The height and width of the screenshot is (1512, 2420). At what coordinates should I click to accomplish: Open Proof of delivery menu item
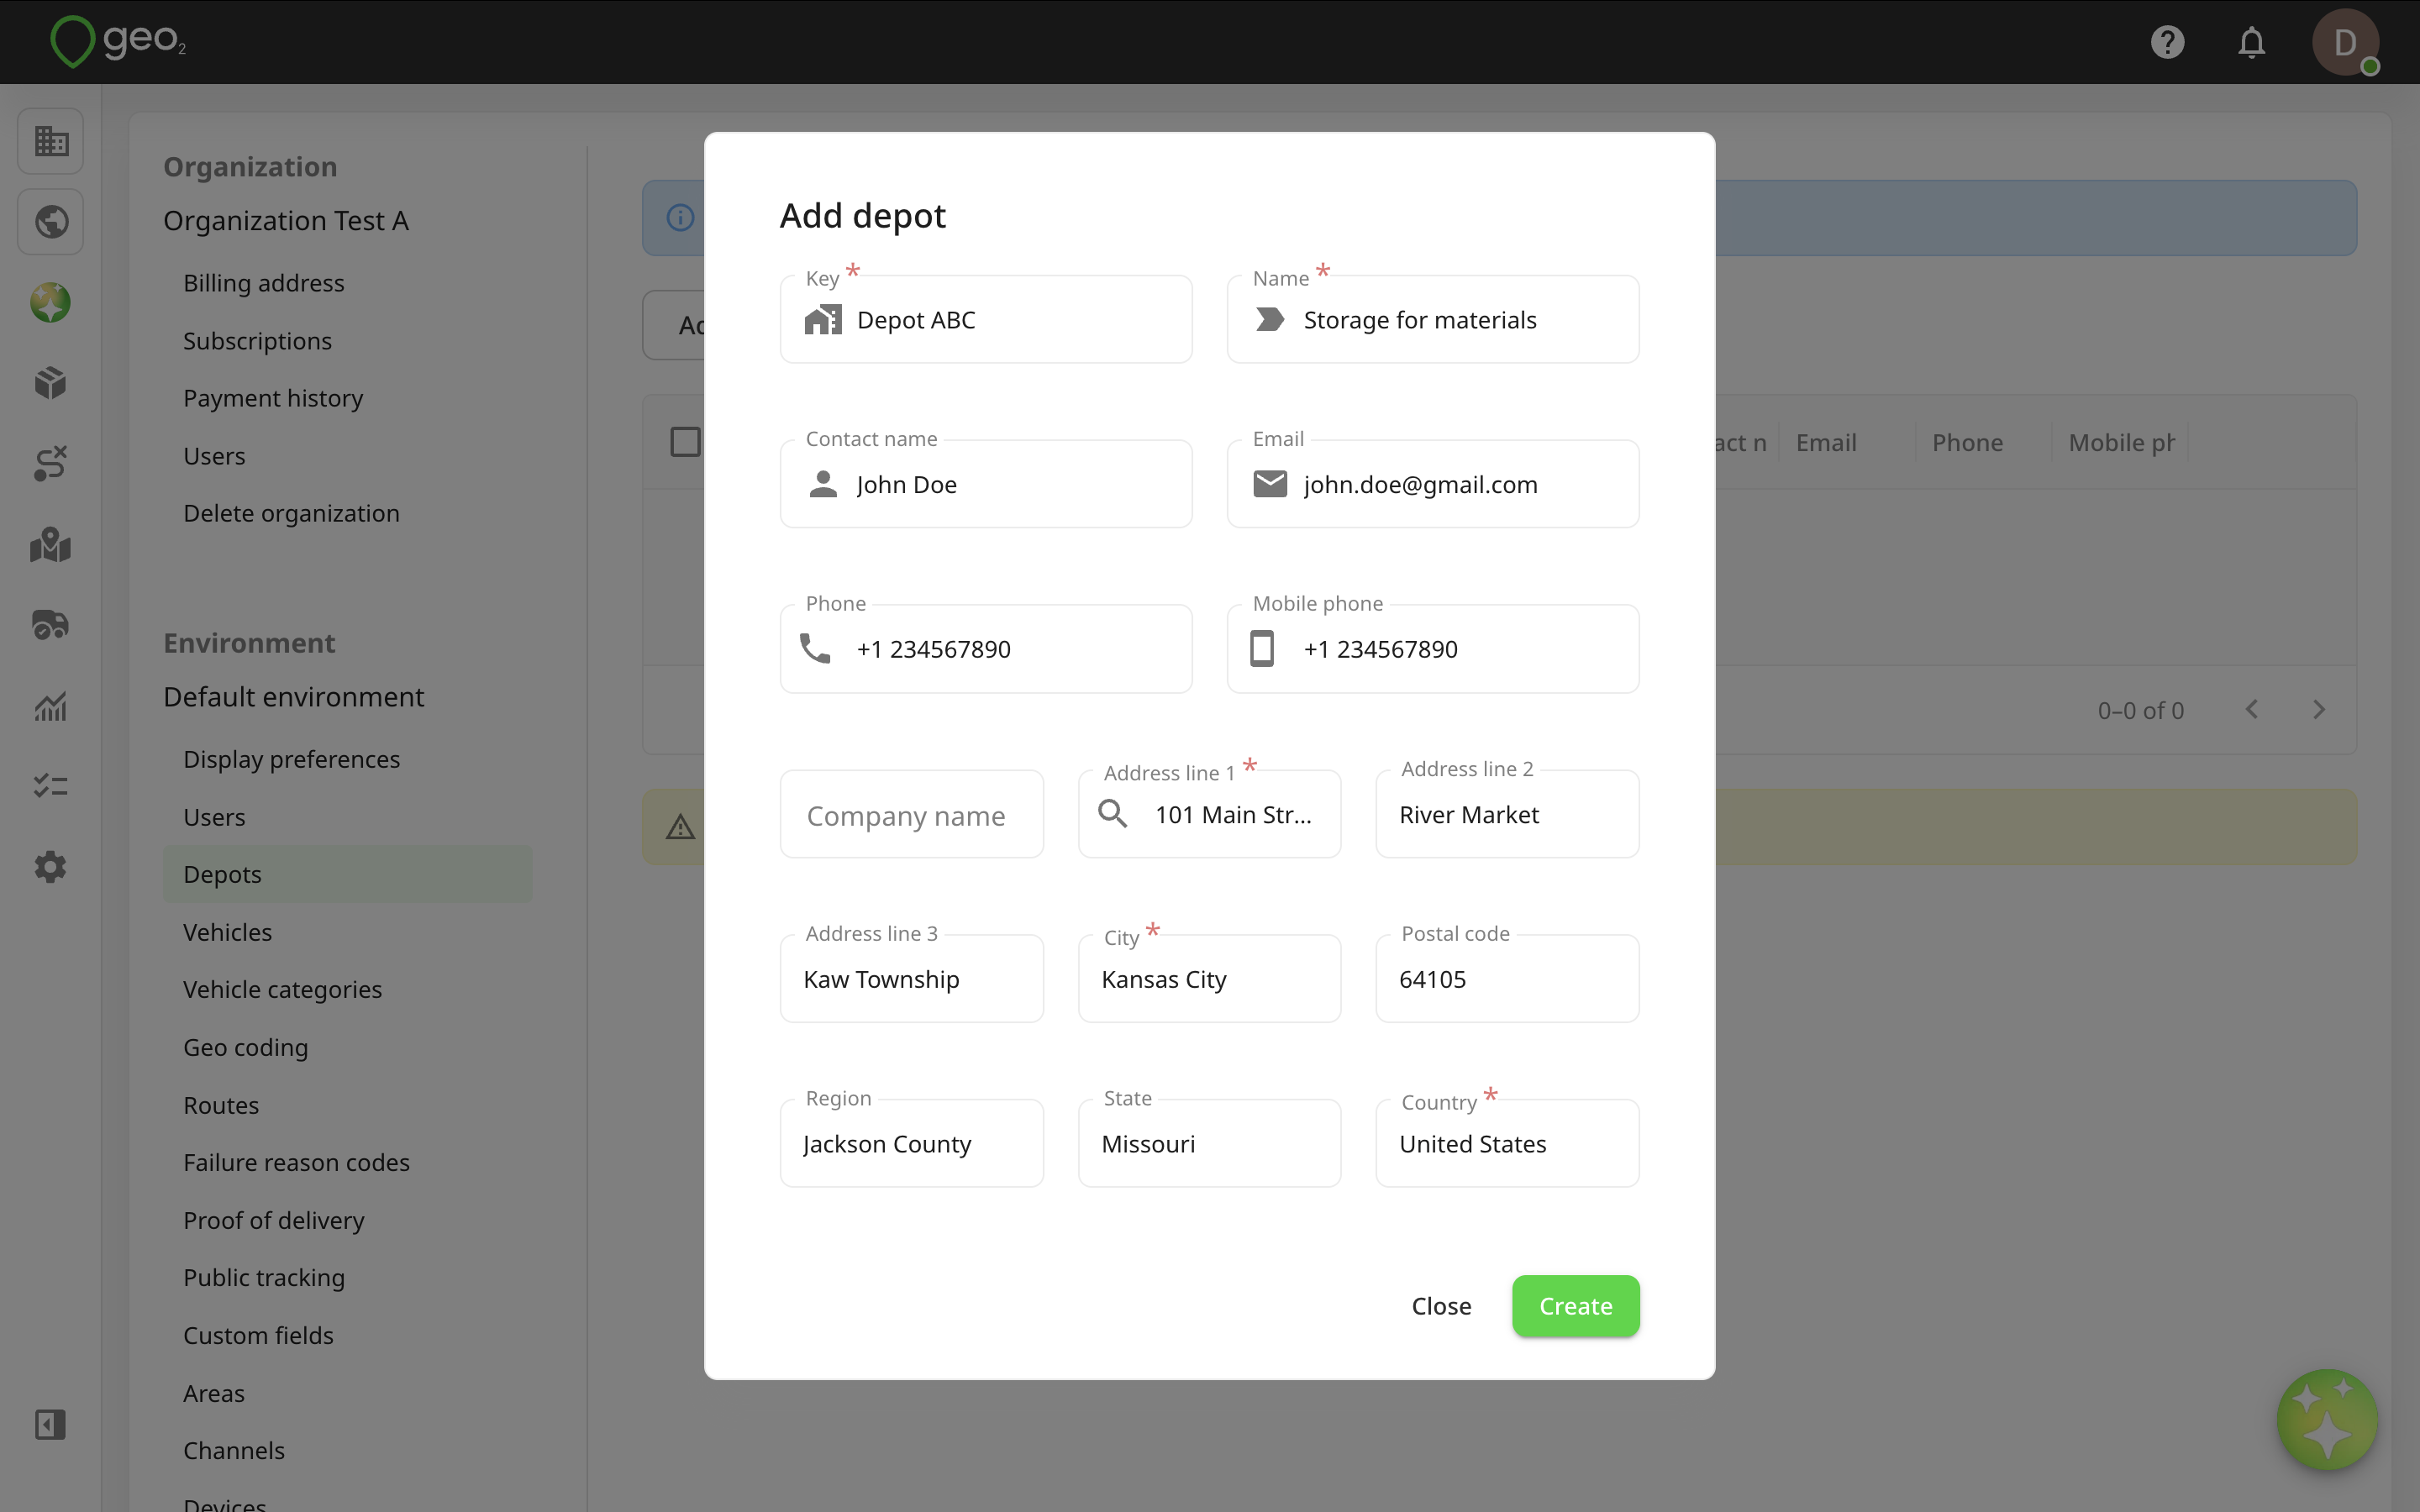(x=274, y=1220)
